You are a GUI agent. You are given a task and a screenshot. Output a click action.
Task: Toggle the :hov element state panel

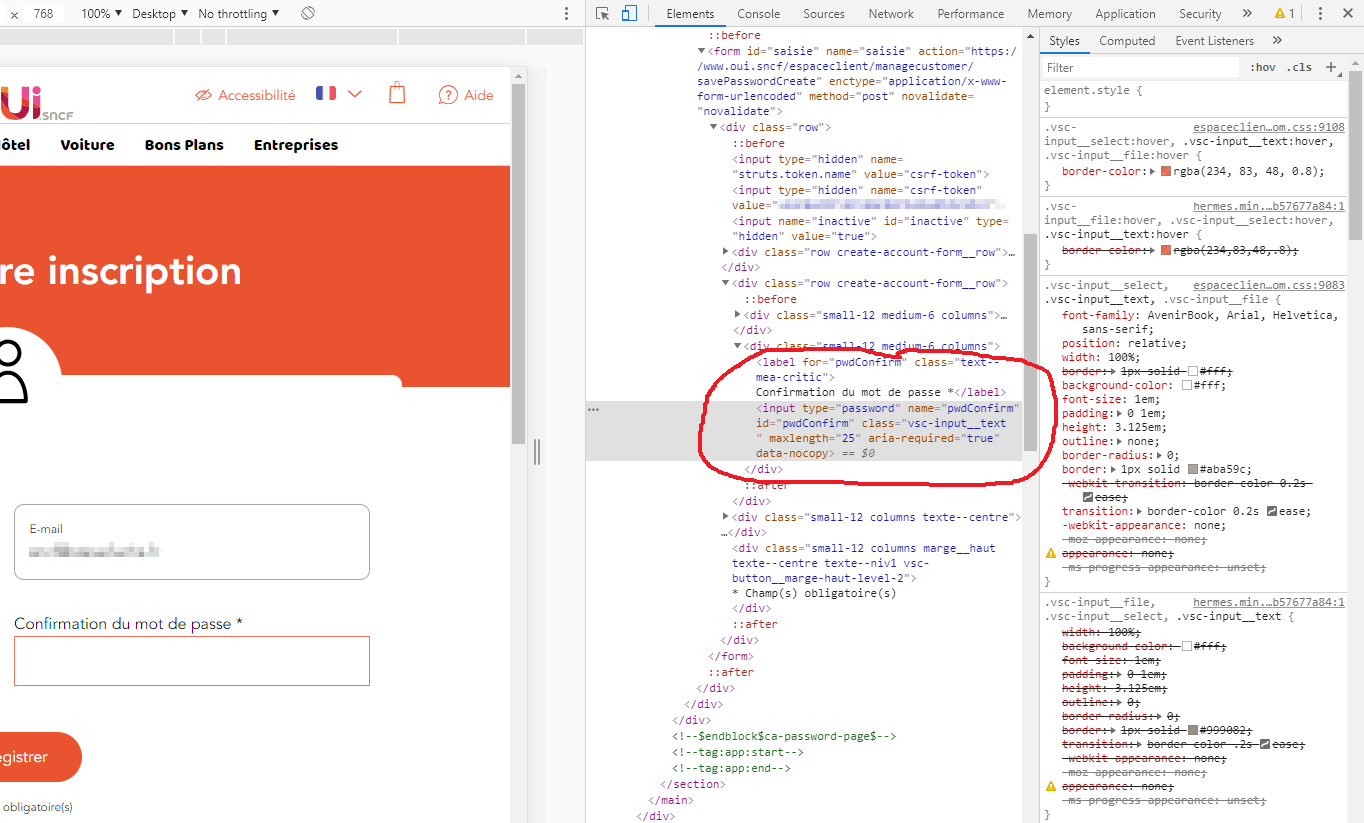tap(1263, 68)
